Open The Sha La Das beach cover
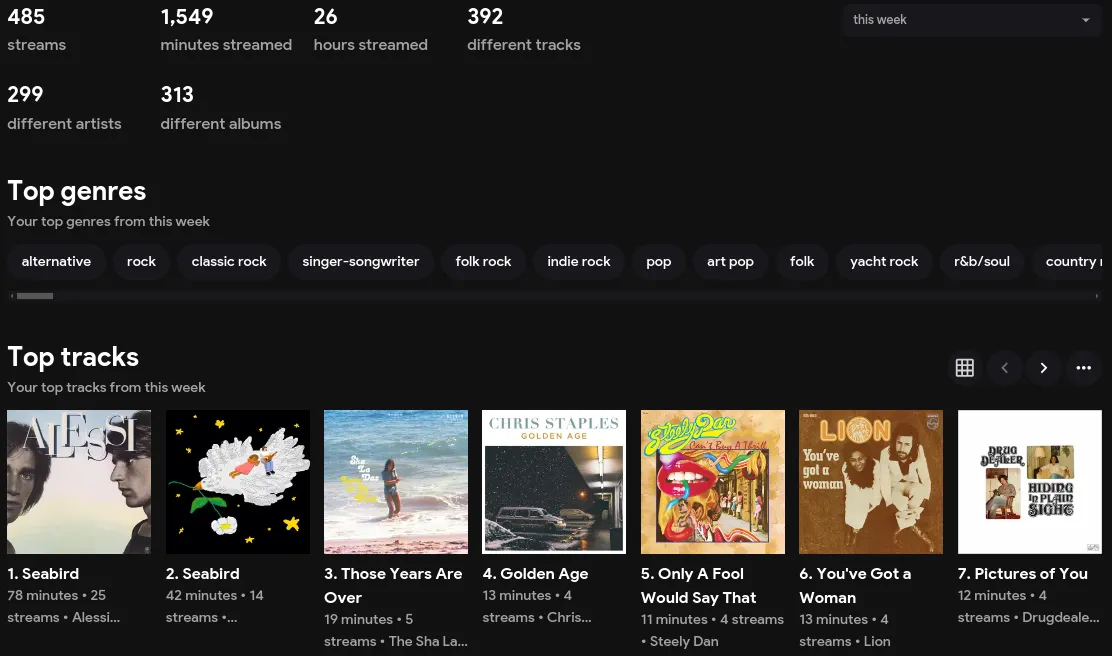The width and height of the screenshot is (1112, 656). tap(396, 482)
